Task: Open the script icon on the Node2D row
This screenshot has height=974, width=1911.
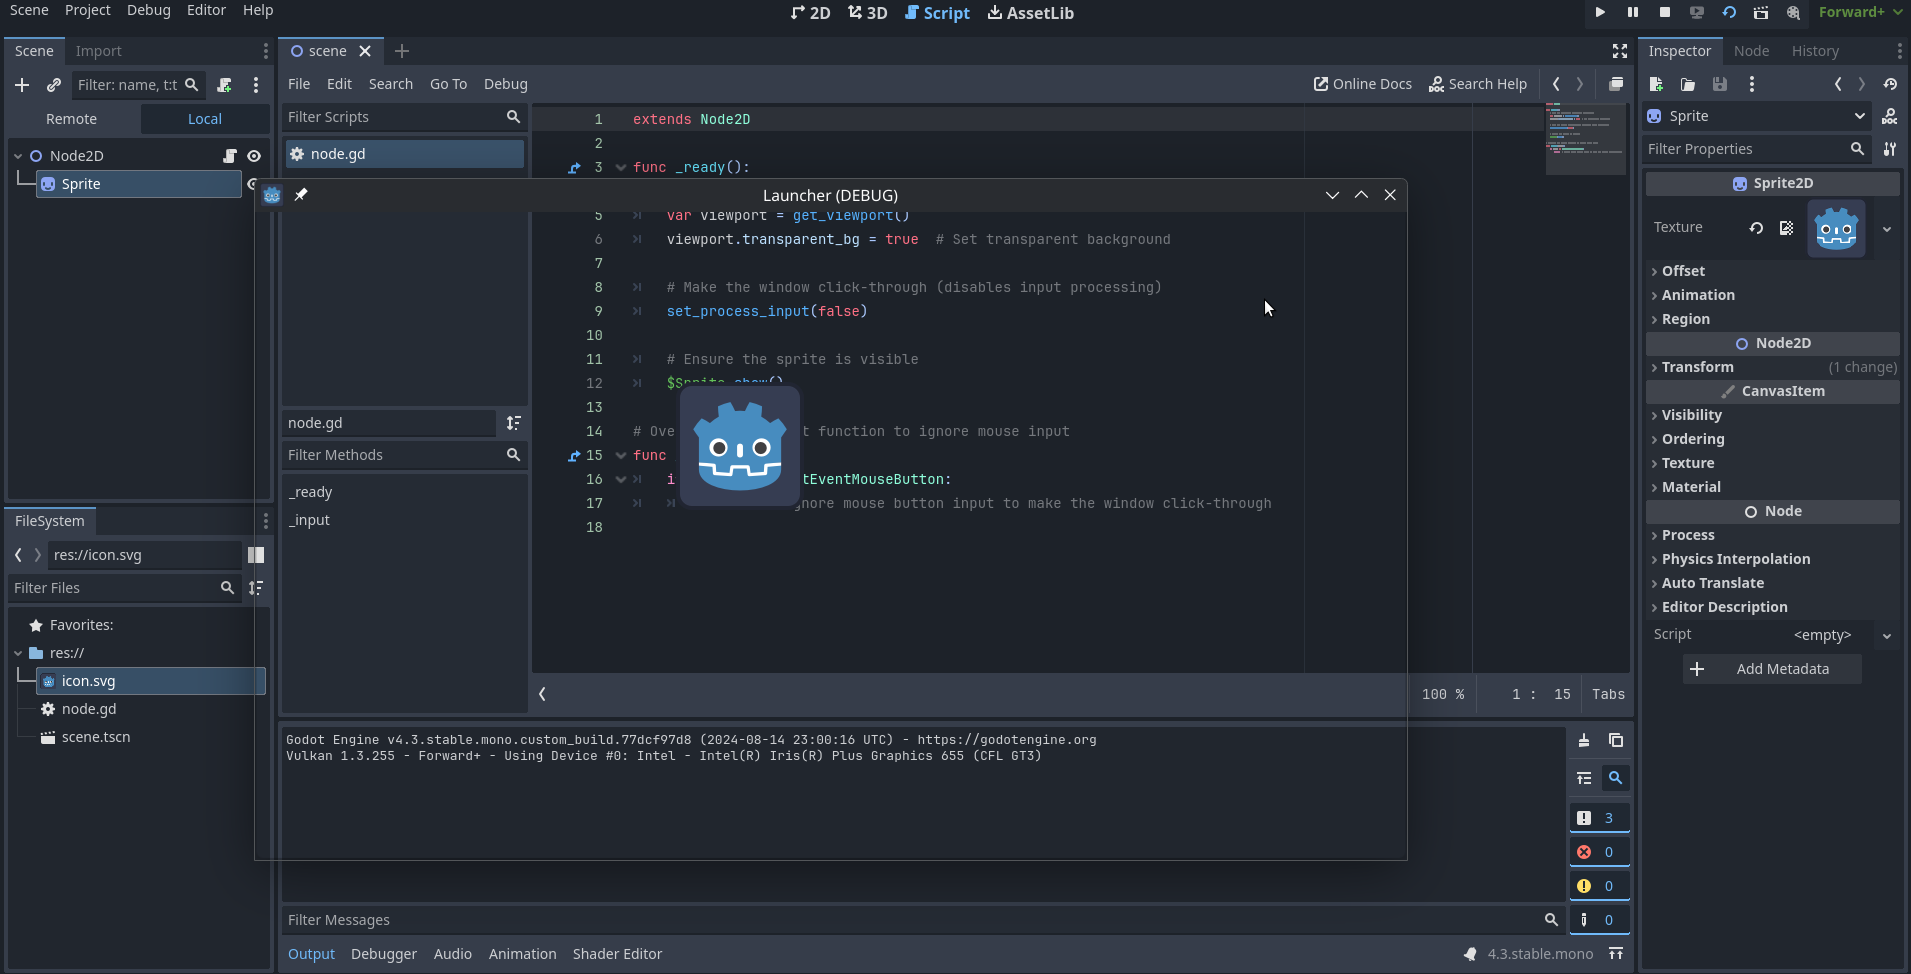Action: (230, 156)
